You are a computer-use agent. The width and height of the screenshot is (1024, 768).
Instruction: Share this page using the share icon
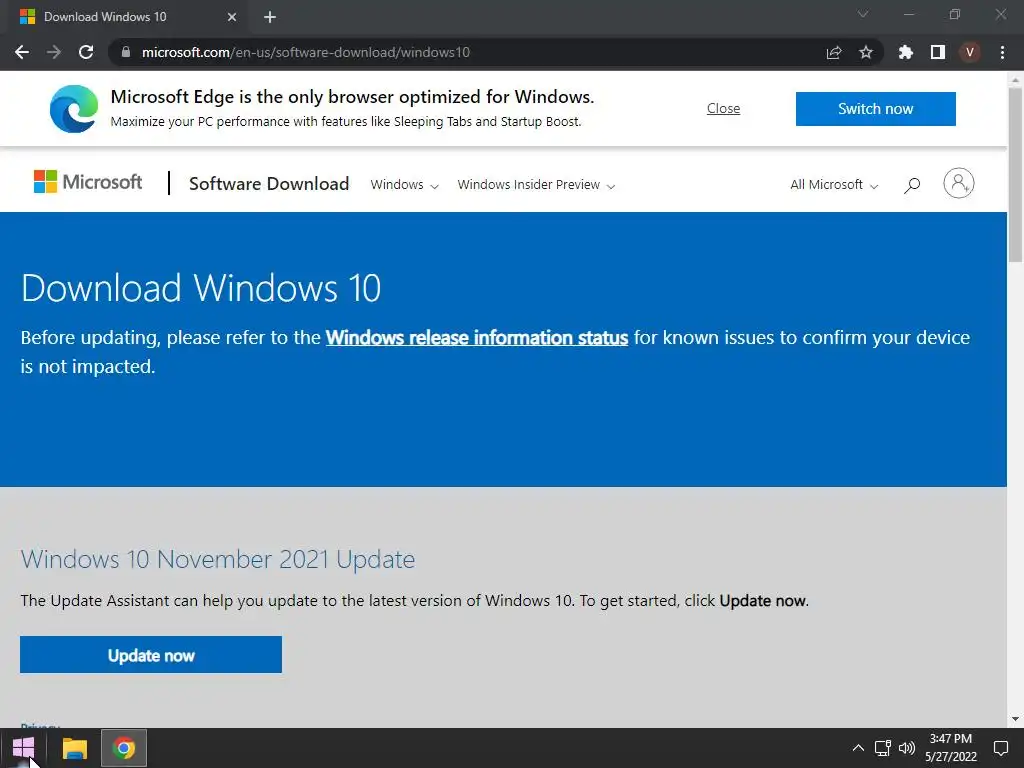[x=834, y=52]
